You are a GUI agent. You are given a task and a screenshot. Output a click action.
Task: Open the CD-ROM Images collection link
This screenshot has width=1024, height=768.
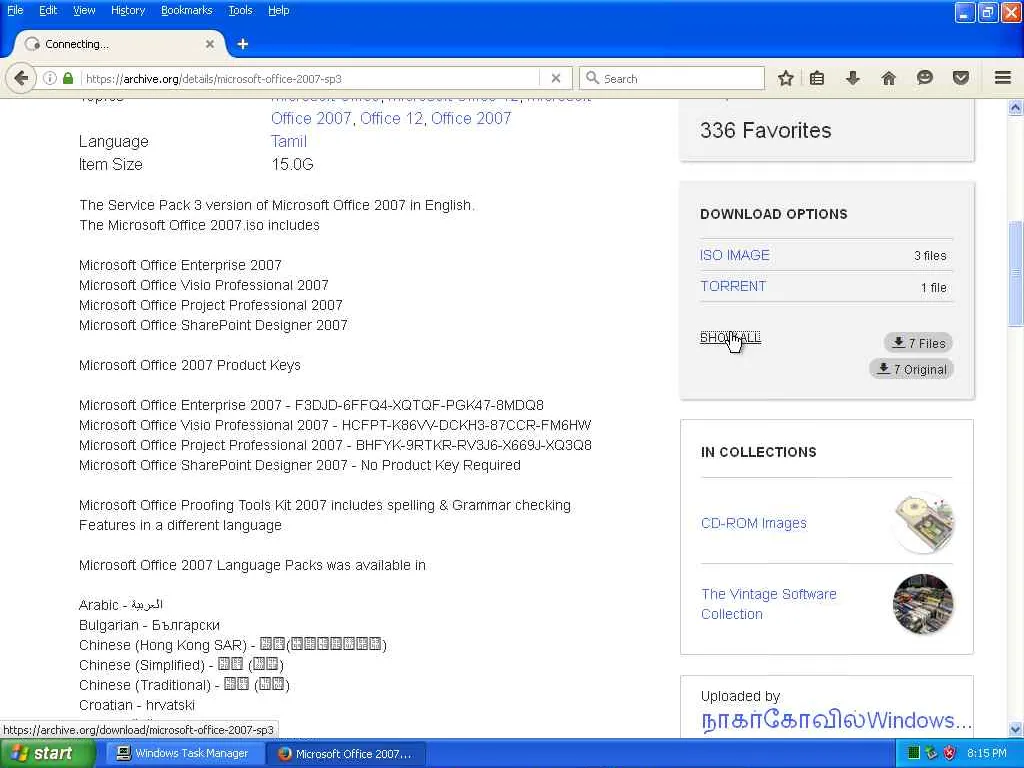754,523
